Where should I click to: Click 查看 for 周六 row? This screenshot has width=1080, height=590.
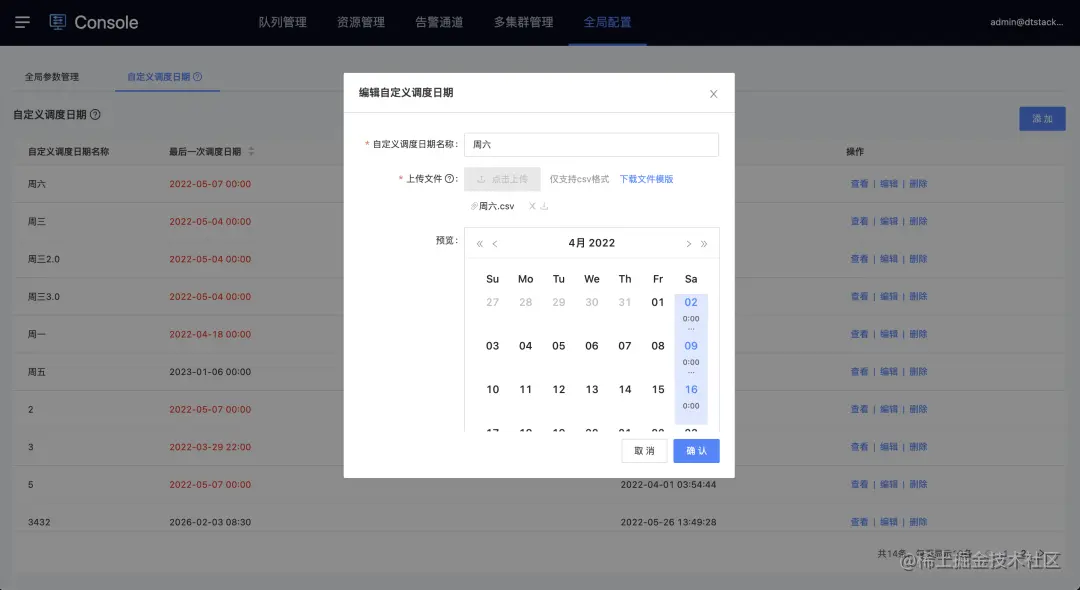[x=859, y=184]
